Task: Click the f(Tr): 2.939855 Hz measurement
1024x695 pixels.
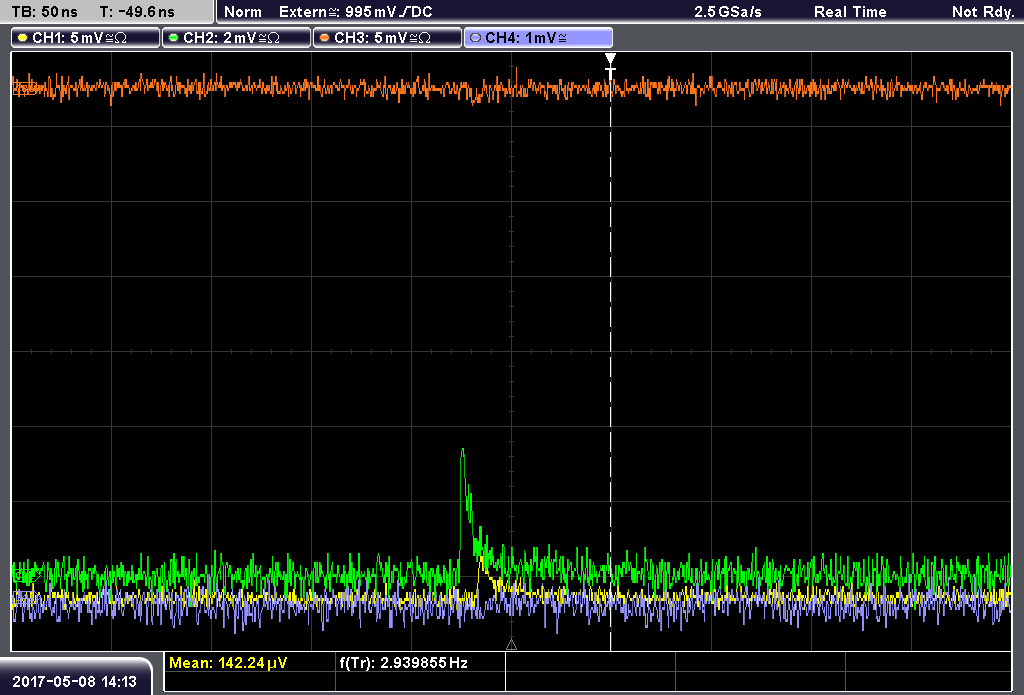Action: click(x=404, y=663)
